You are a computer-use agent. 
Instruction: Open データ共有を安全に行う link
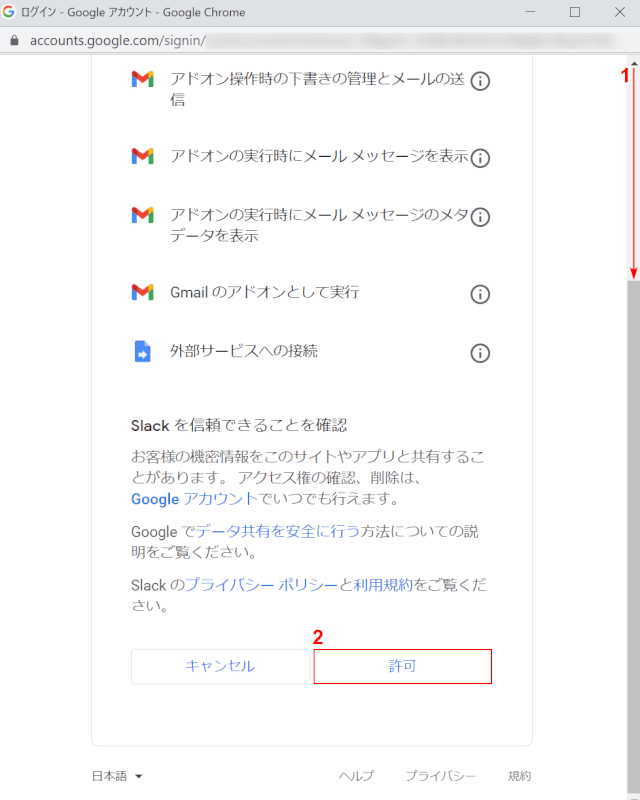[278, 532]
